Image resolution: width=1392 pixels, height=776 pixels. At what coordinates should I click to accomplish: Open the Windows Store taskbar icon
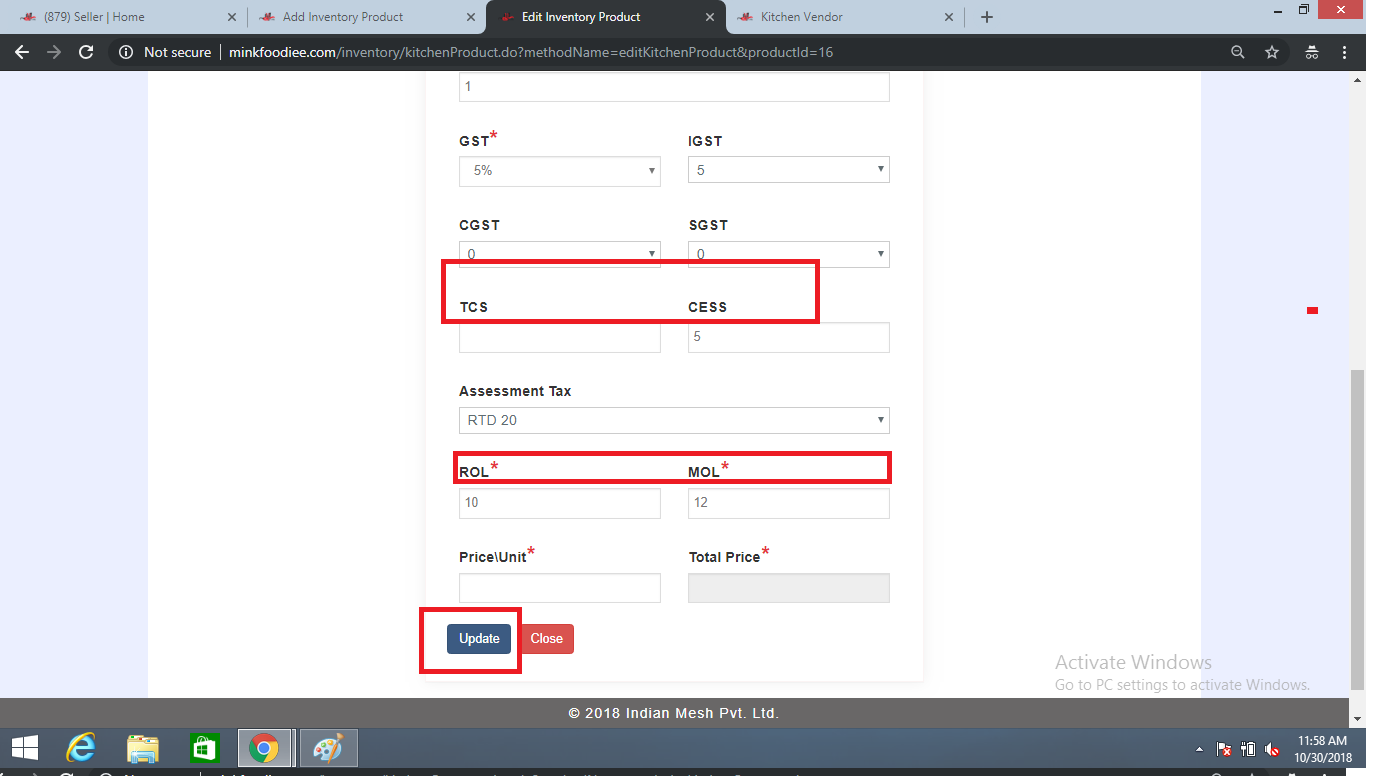(203, 748)
